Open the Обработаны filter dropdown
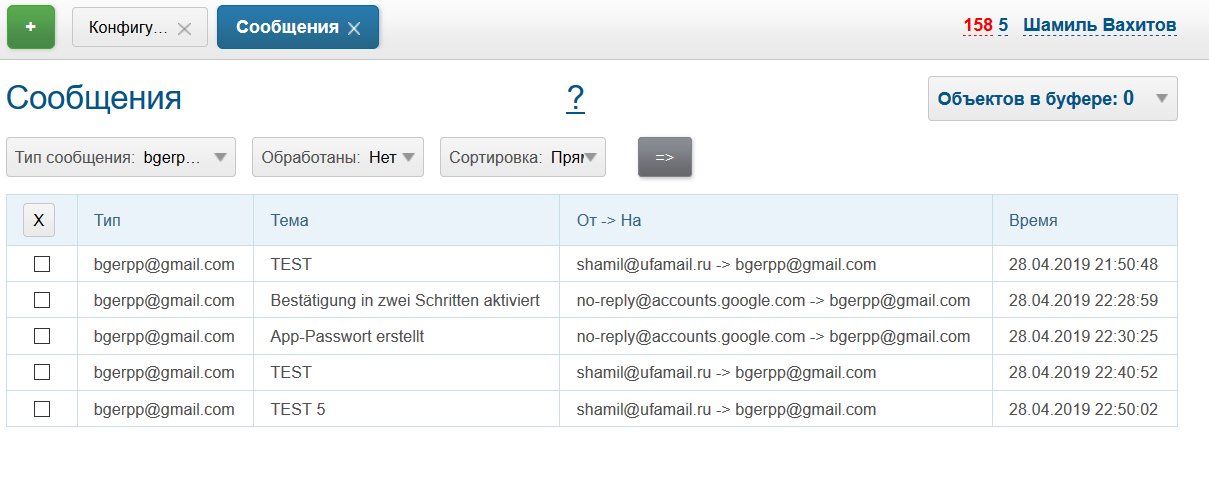 337,157
